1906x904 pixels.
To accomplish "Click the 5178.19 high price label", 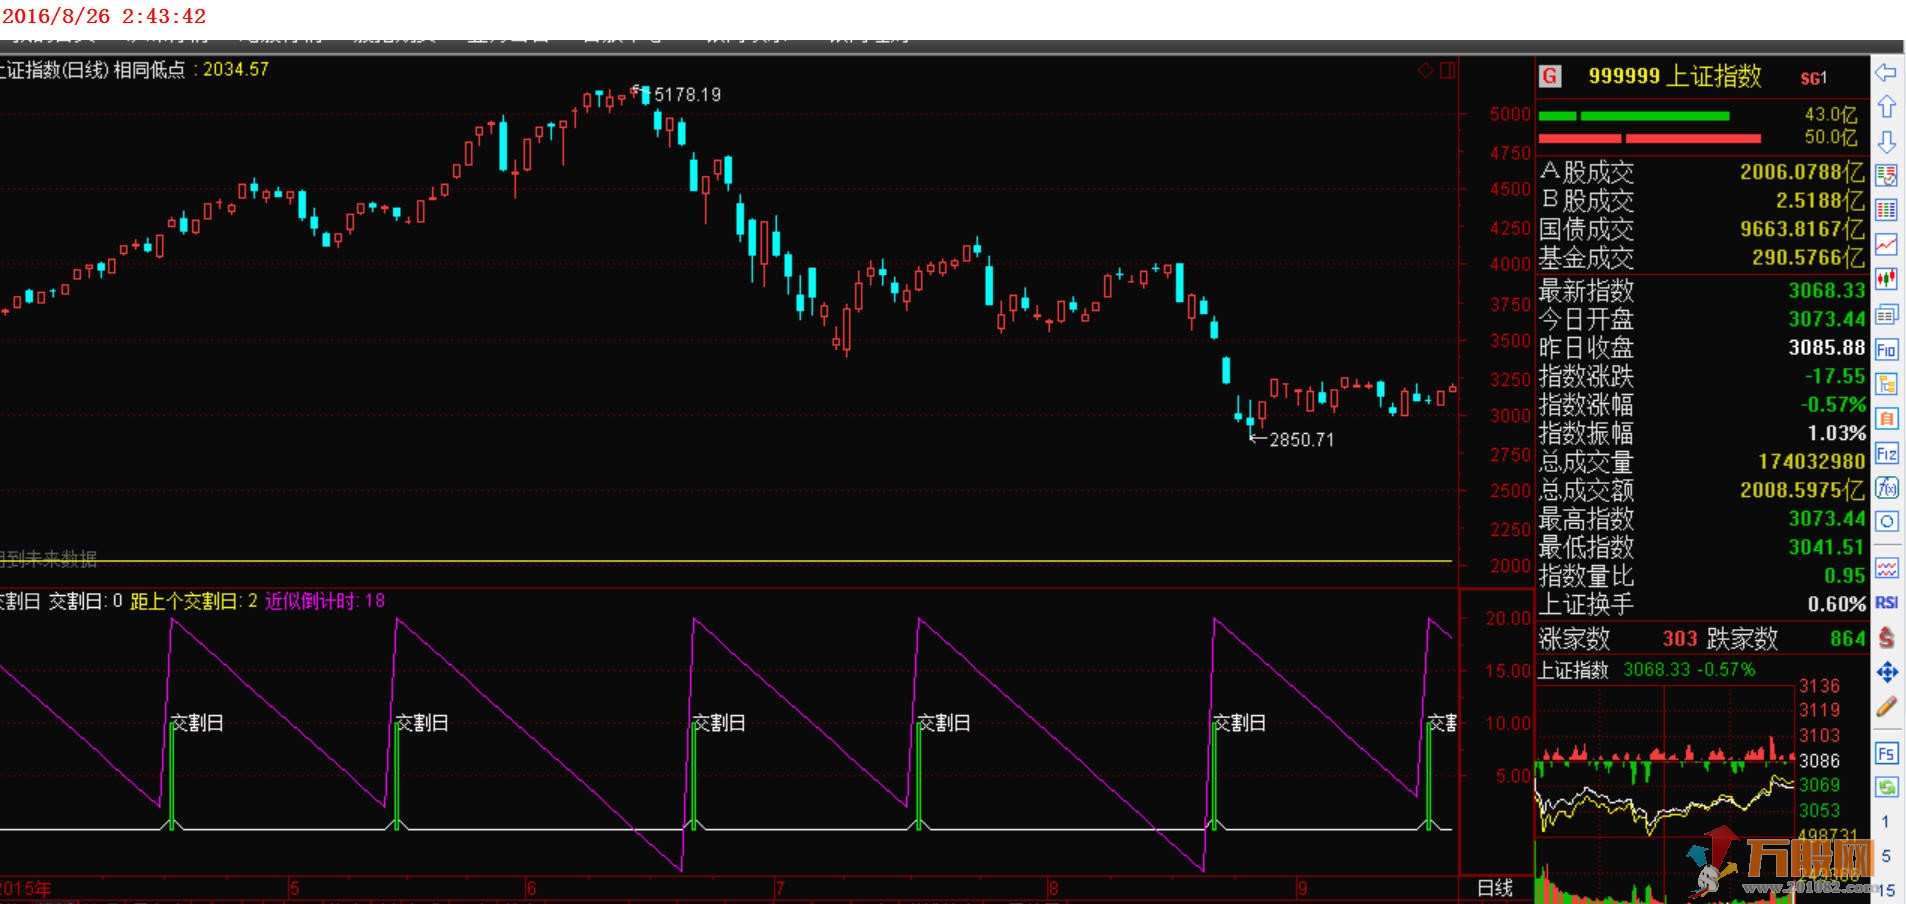I will (x=687, y=95).
